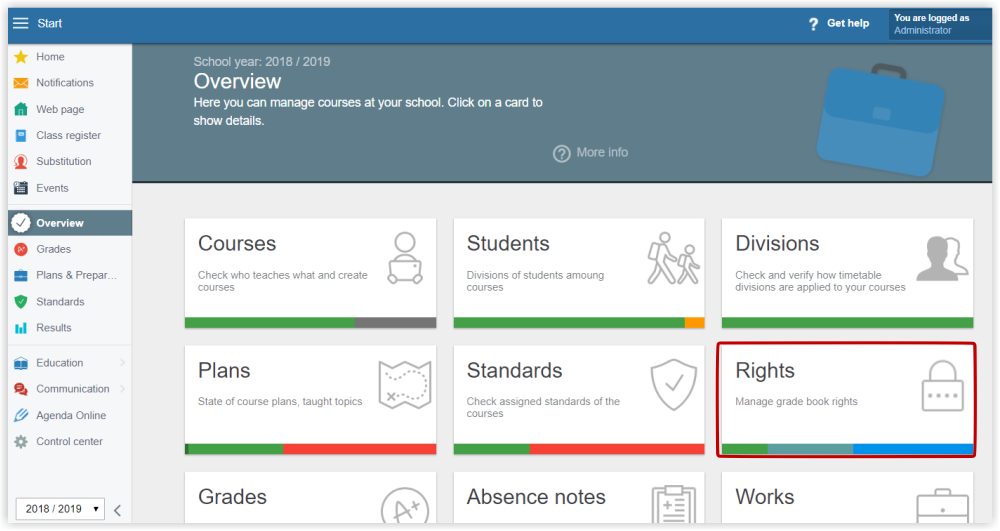Open the Courses card title
The width and height of the screenshot is (1000, 531).
(x=237, y=244)
